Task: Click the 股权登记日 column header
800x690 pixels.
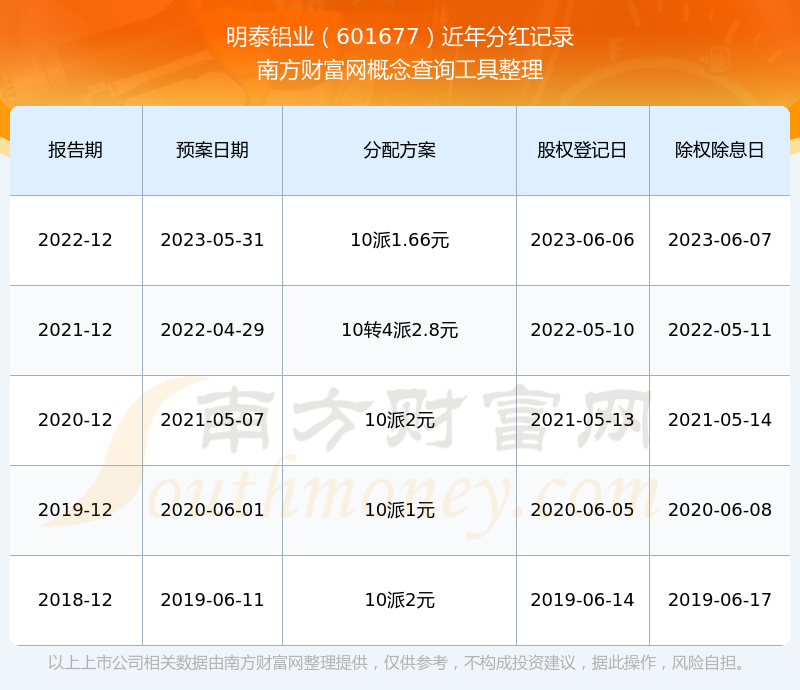Action: pos(582,150)
